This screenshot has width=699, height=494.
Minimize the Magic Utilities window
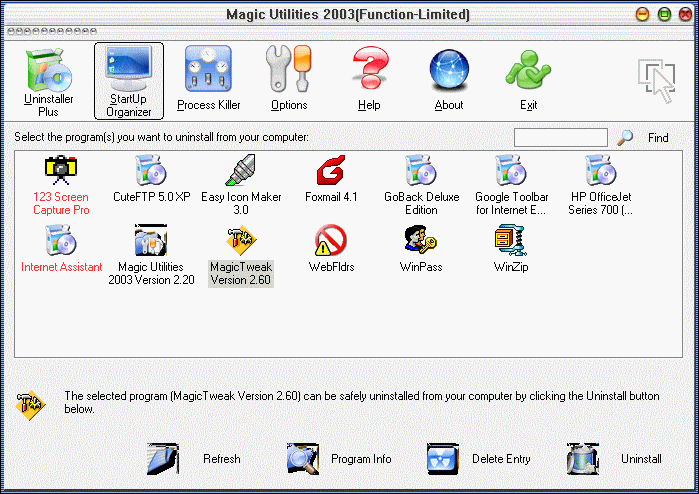coord(642,14)
